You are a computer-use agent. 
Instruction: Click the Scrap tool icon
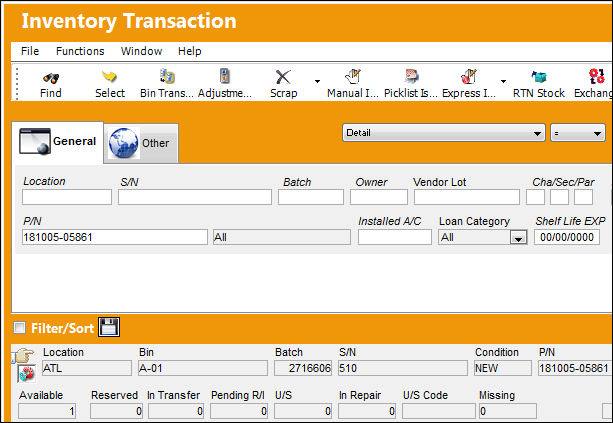[x=283, y=77]
